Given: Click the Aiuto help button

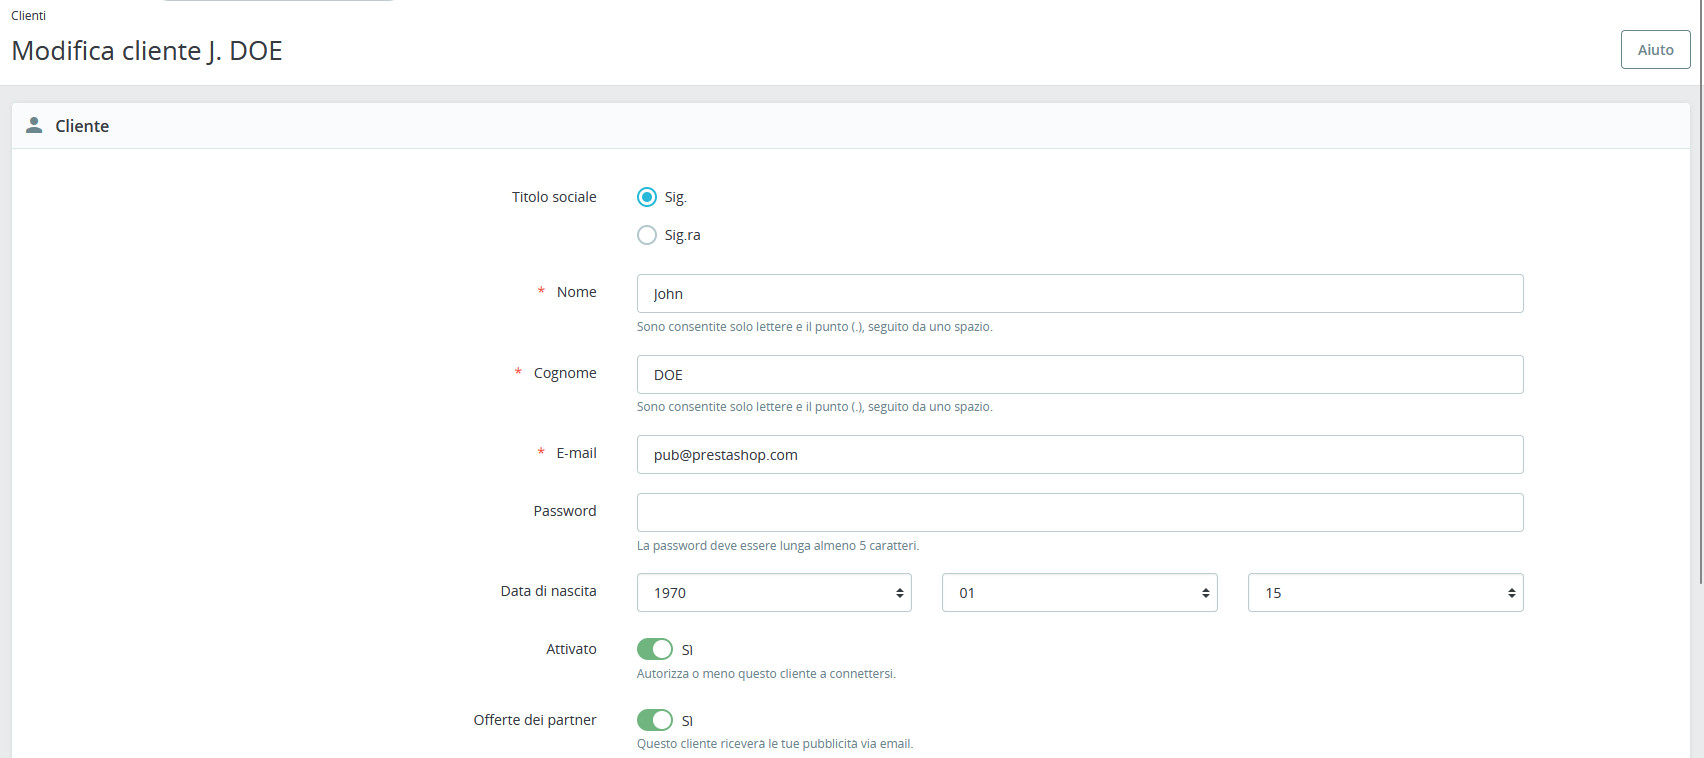Looking at the screenshot, I should tap(1656, 49).
